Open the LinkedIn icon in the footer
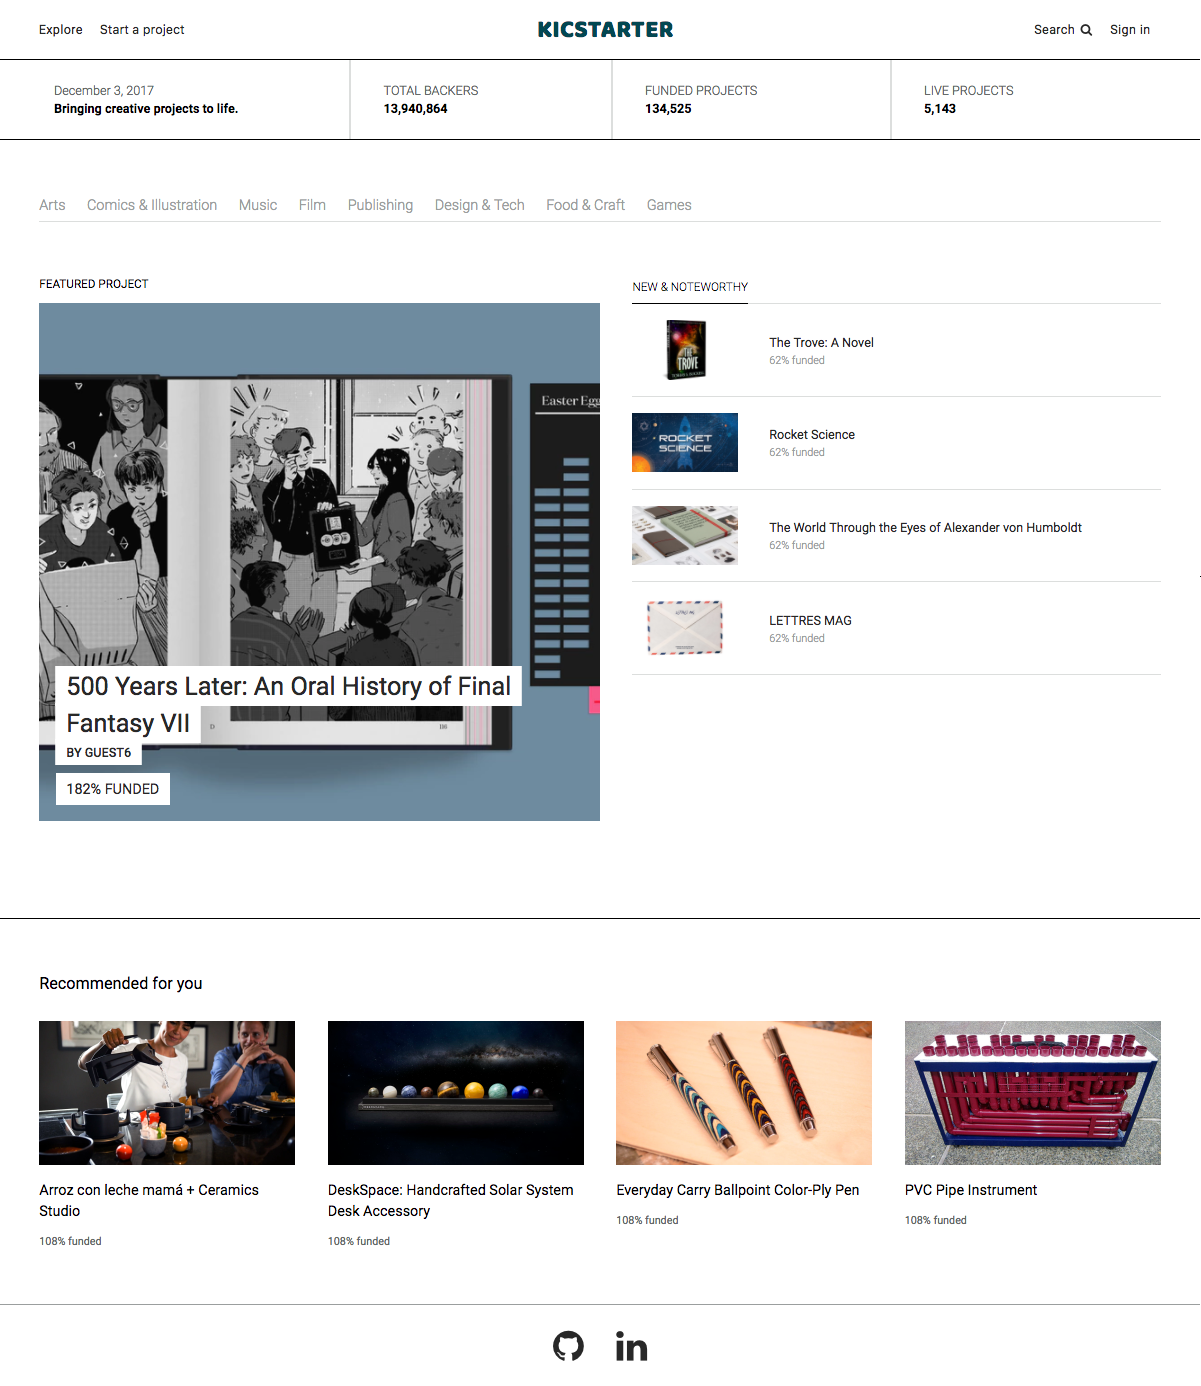Image resolution: width=1201 pixels, height=1386 pixels. (x=631, y=1346)
